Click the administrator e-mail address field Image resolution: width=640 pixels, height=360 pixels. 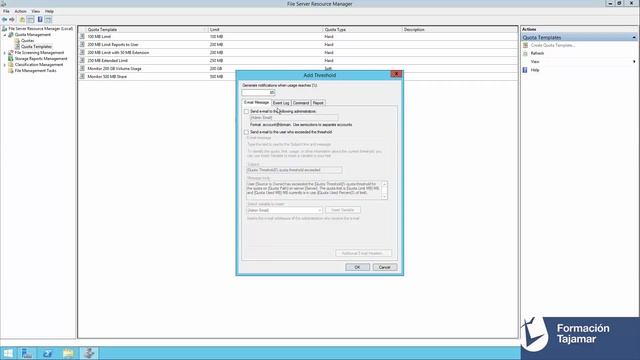[x=294, y=118]
